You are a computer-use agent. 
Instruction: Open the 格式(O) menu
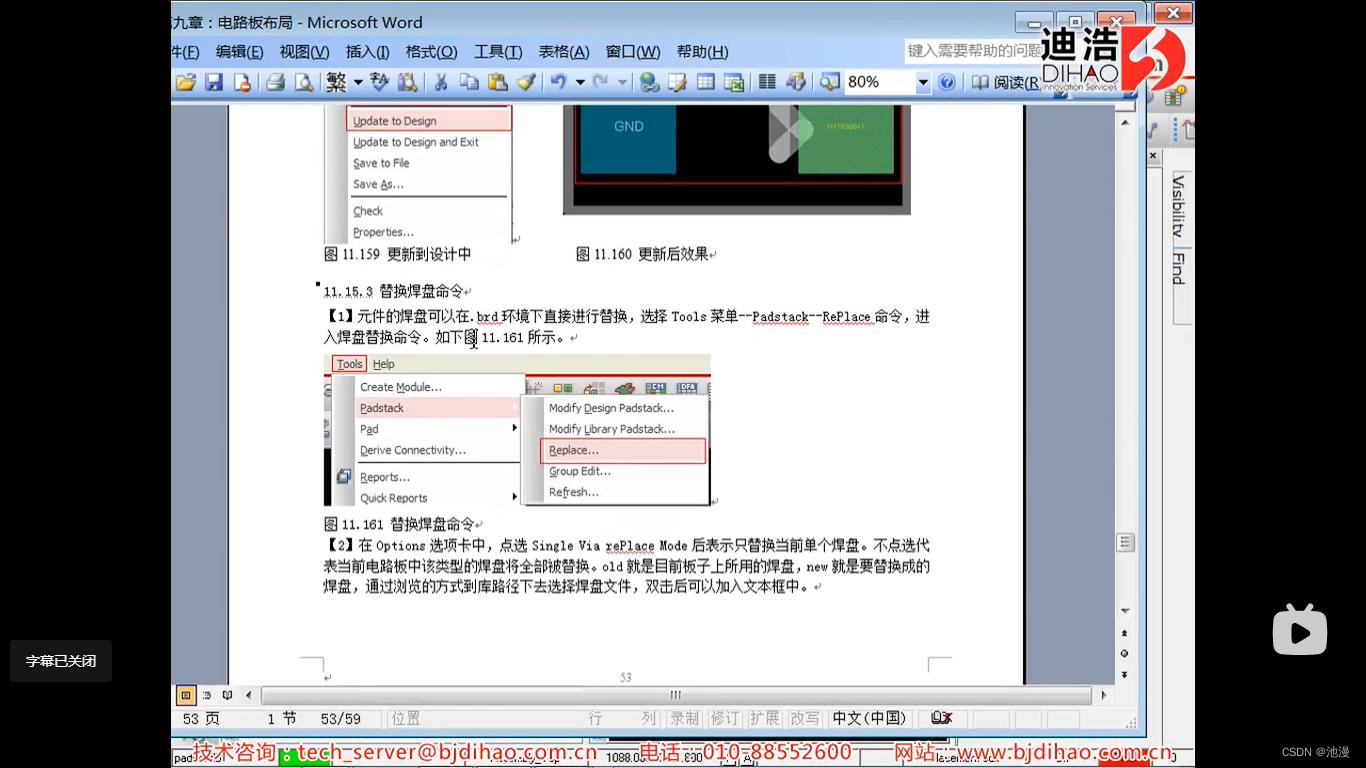tap(431, 52)
